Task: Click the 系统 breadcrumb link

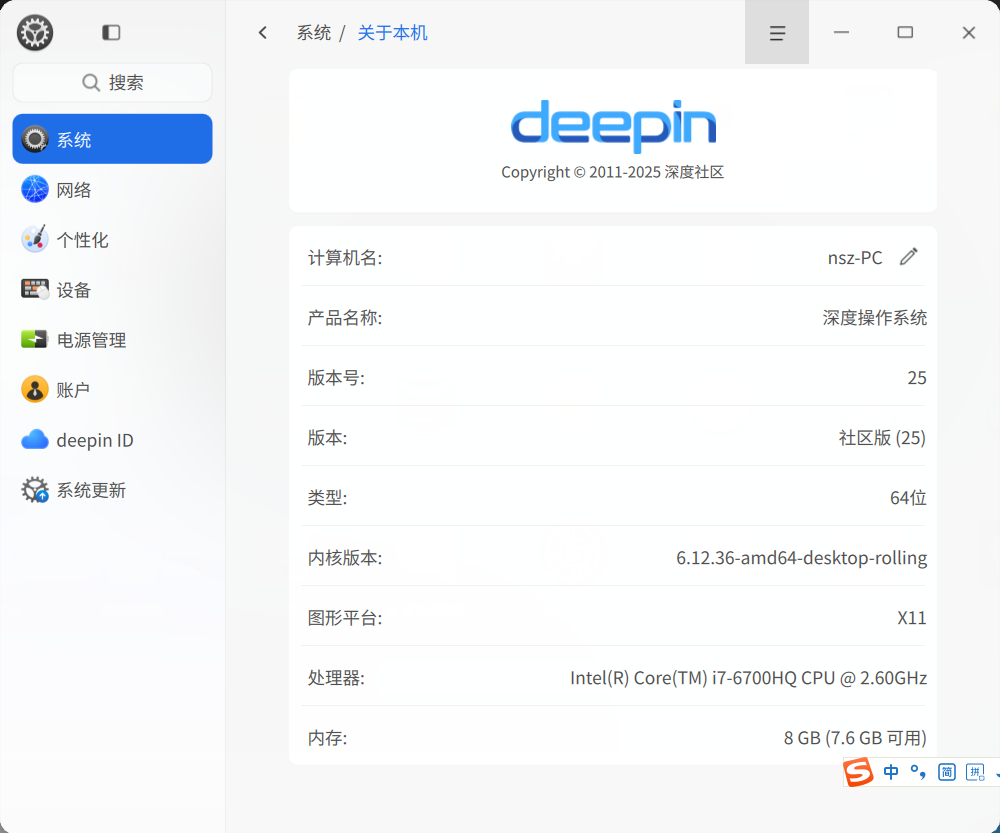Action: click(x=313, y=33)
